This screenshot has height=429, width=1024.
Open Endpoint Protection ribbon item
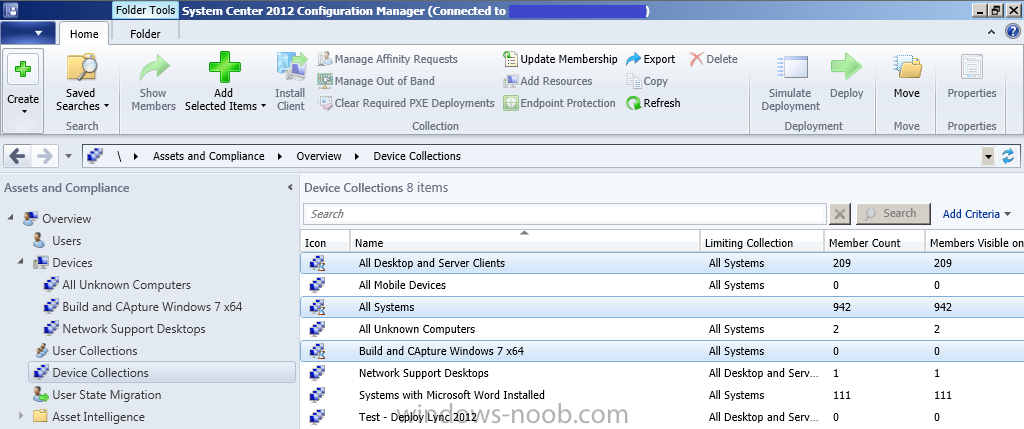click(x=560, y=103)
